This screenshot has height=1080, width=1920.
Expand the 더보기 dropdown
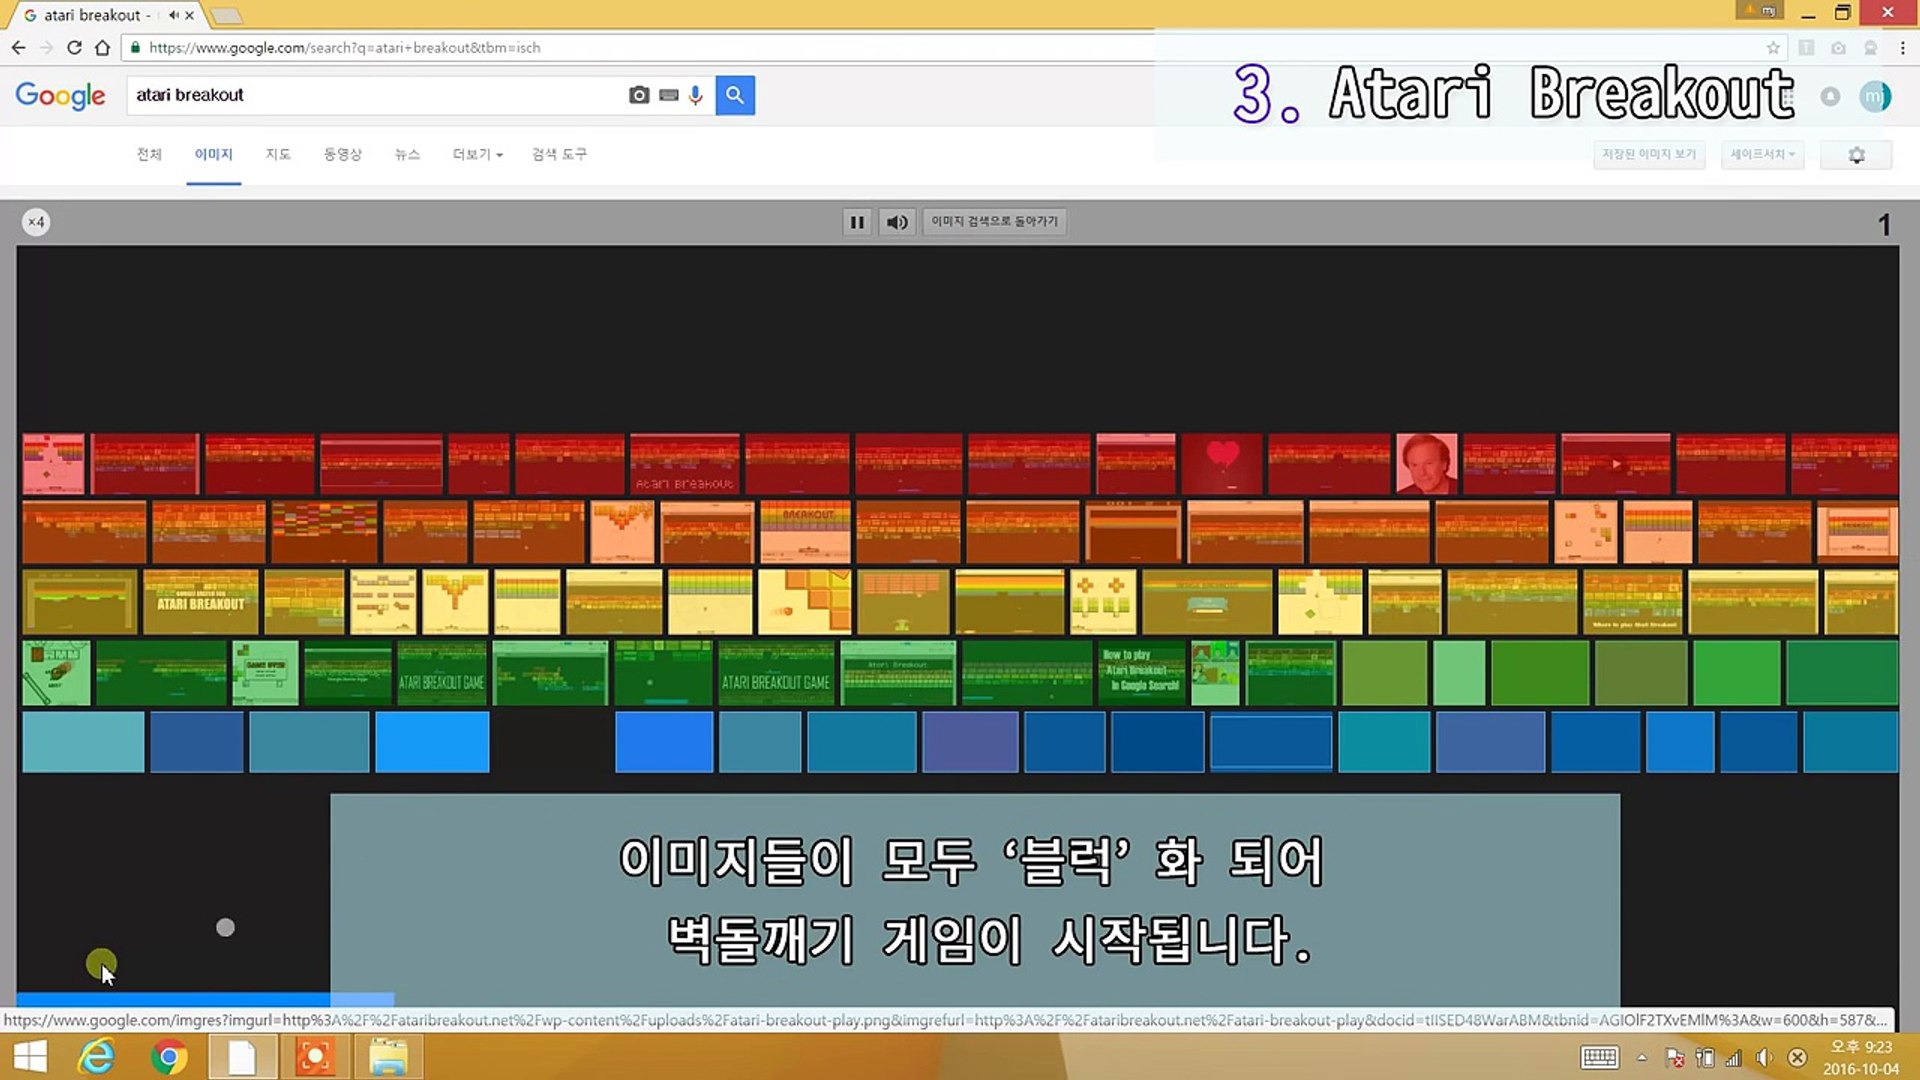pyautogui.click(x=477, y=154)
